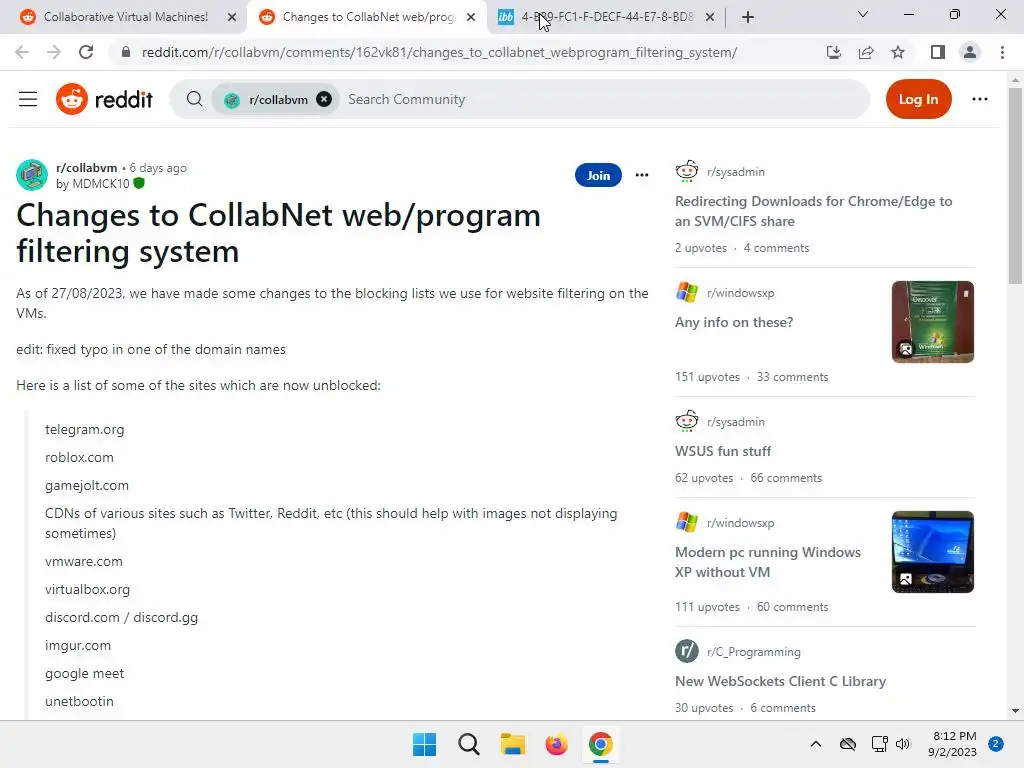Click the Reddit logo
Viewport: 1024px width, 768px height.
104,99
